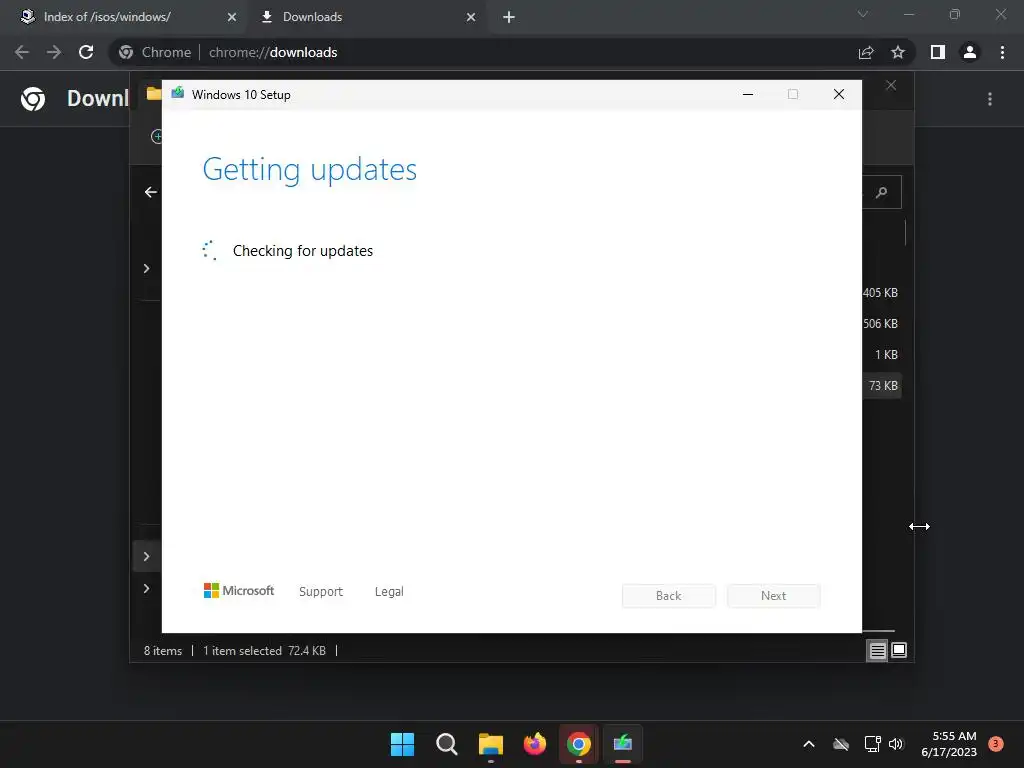Click the Chrome reload page icon
The width and height of the screenshot is (1024, 768).
[x=86, y=52]
